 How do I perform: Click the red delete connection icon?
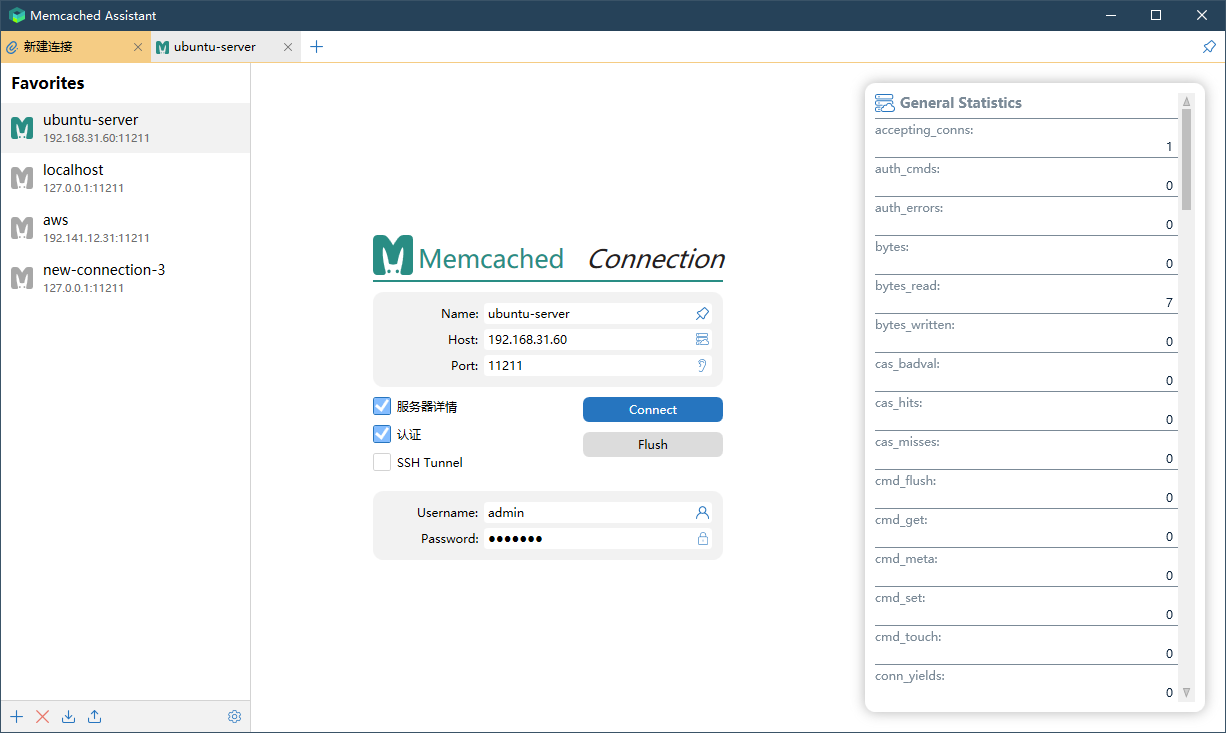pos(42,716)
